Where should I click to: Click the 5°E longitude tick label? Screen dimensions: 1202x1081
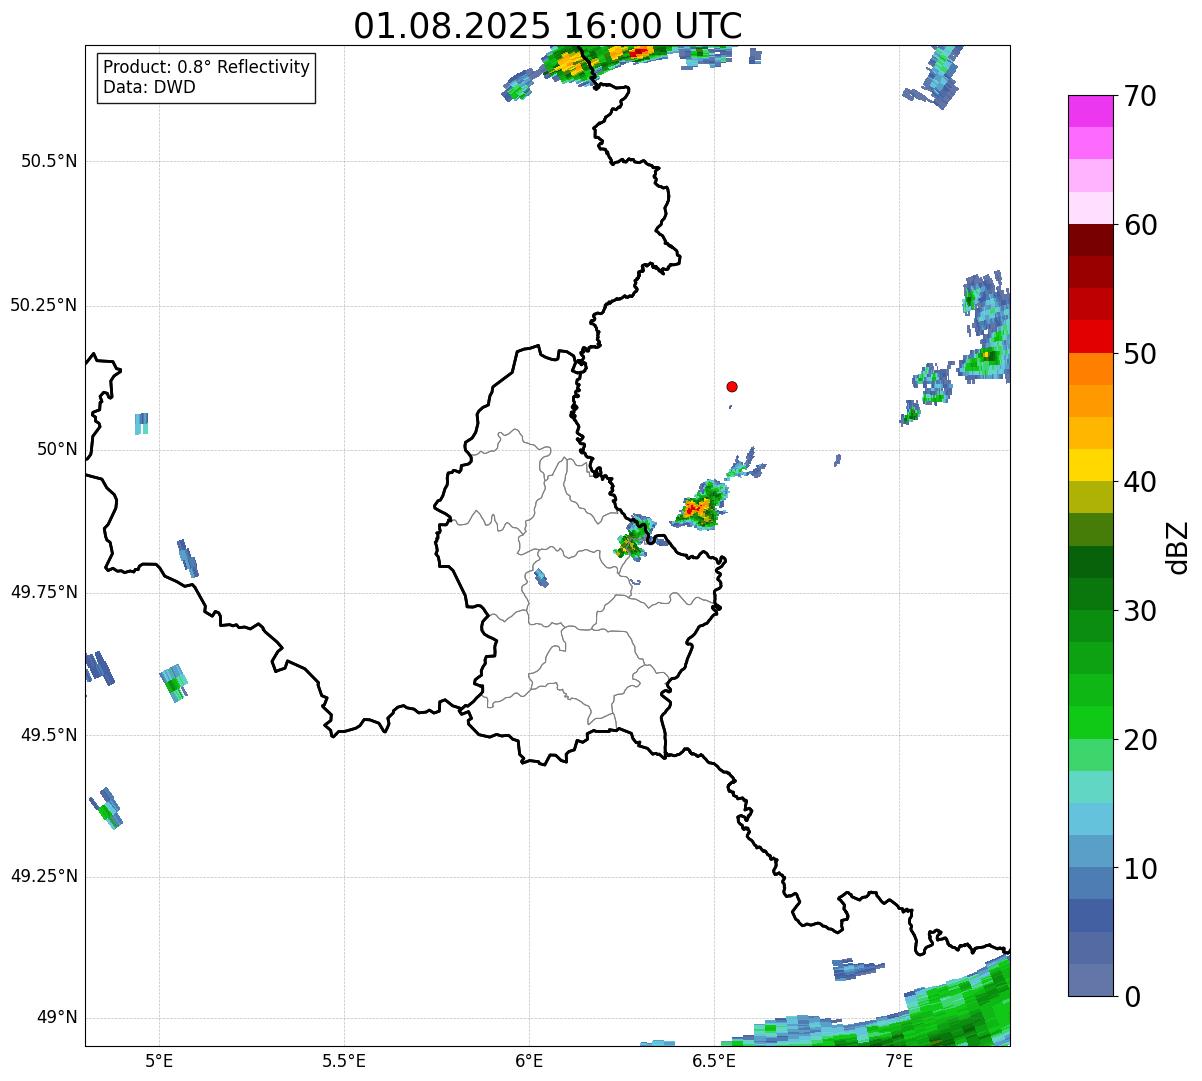click(x=159, y=1060)
